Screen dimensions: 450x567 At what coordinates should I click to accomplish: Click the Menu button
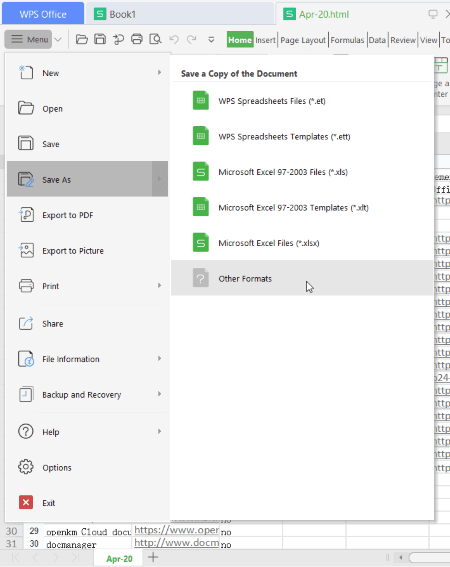coord(28,39)
